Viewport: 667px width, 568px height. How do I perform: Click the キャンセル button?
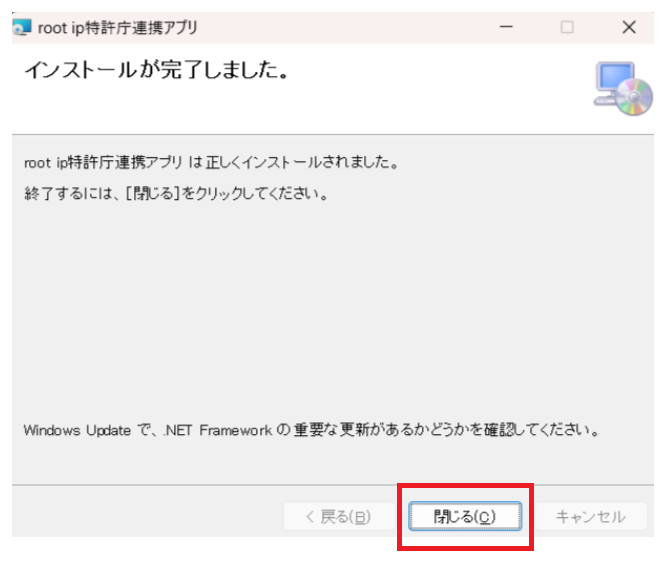[591, 516]
